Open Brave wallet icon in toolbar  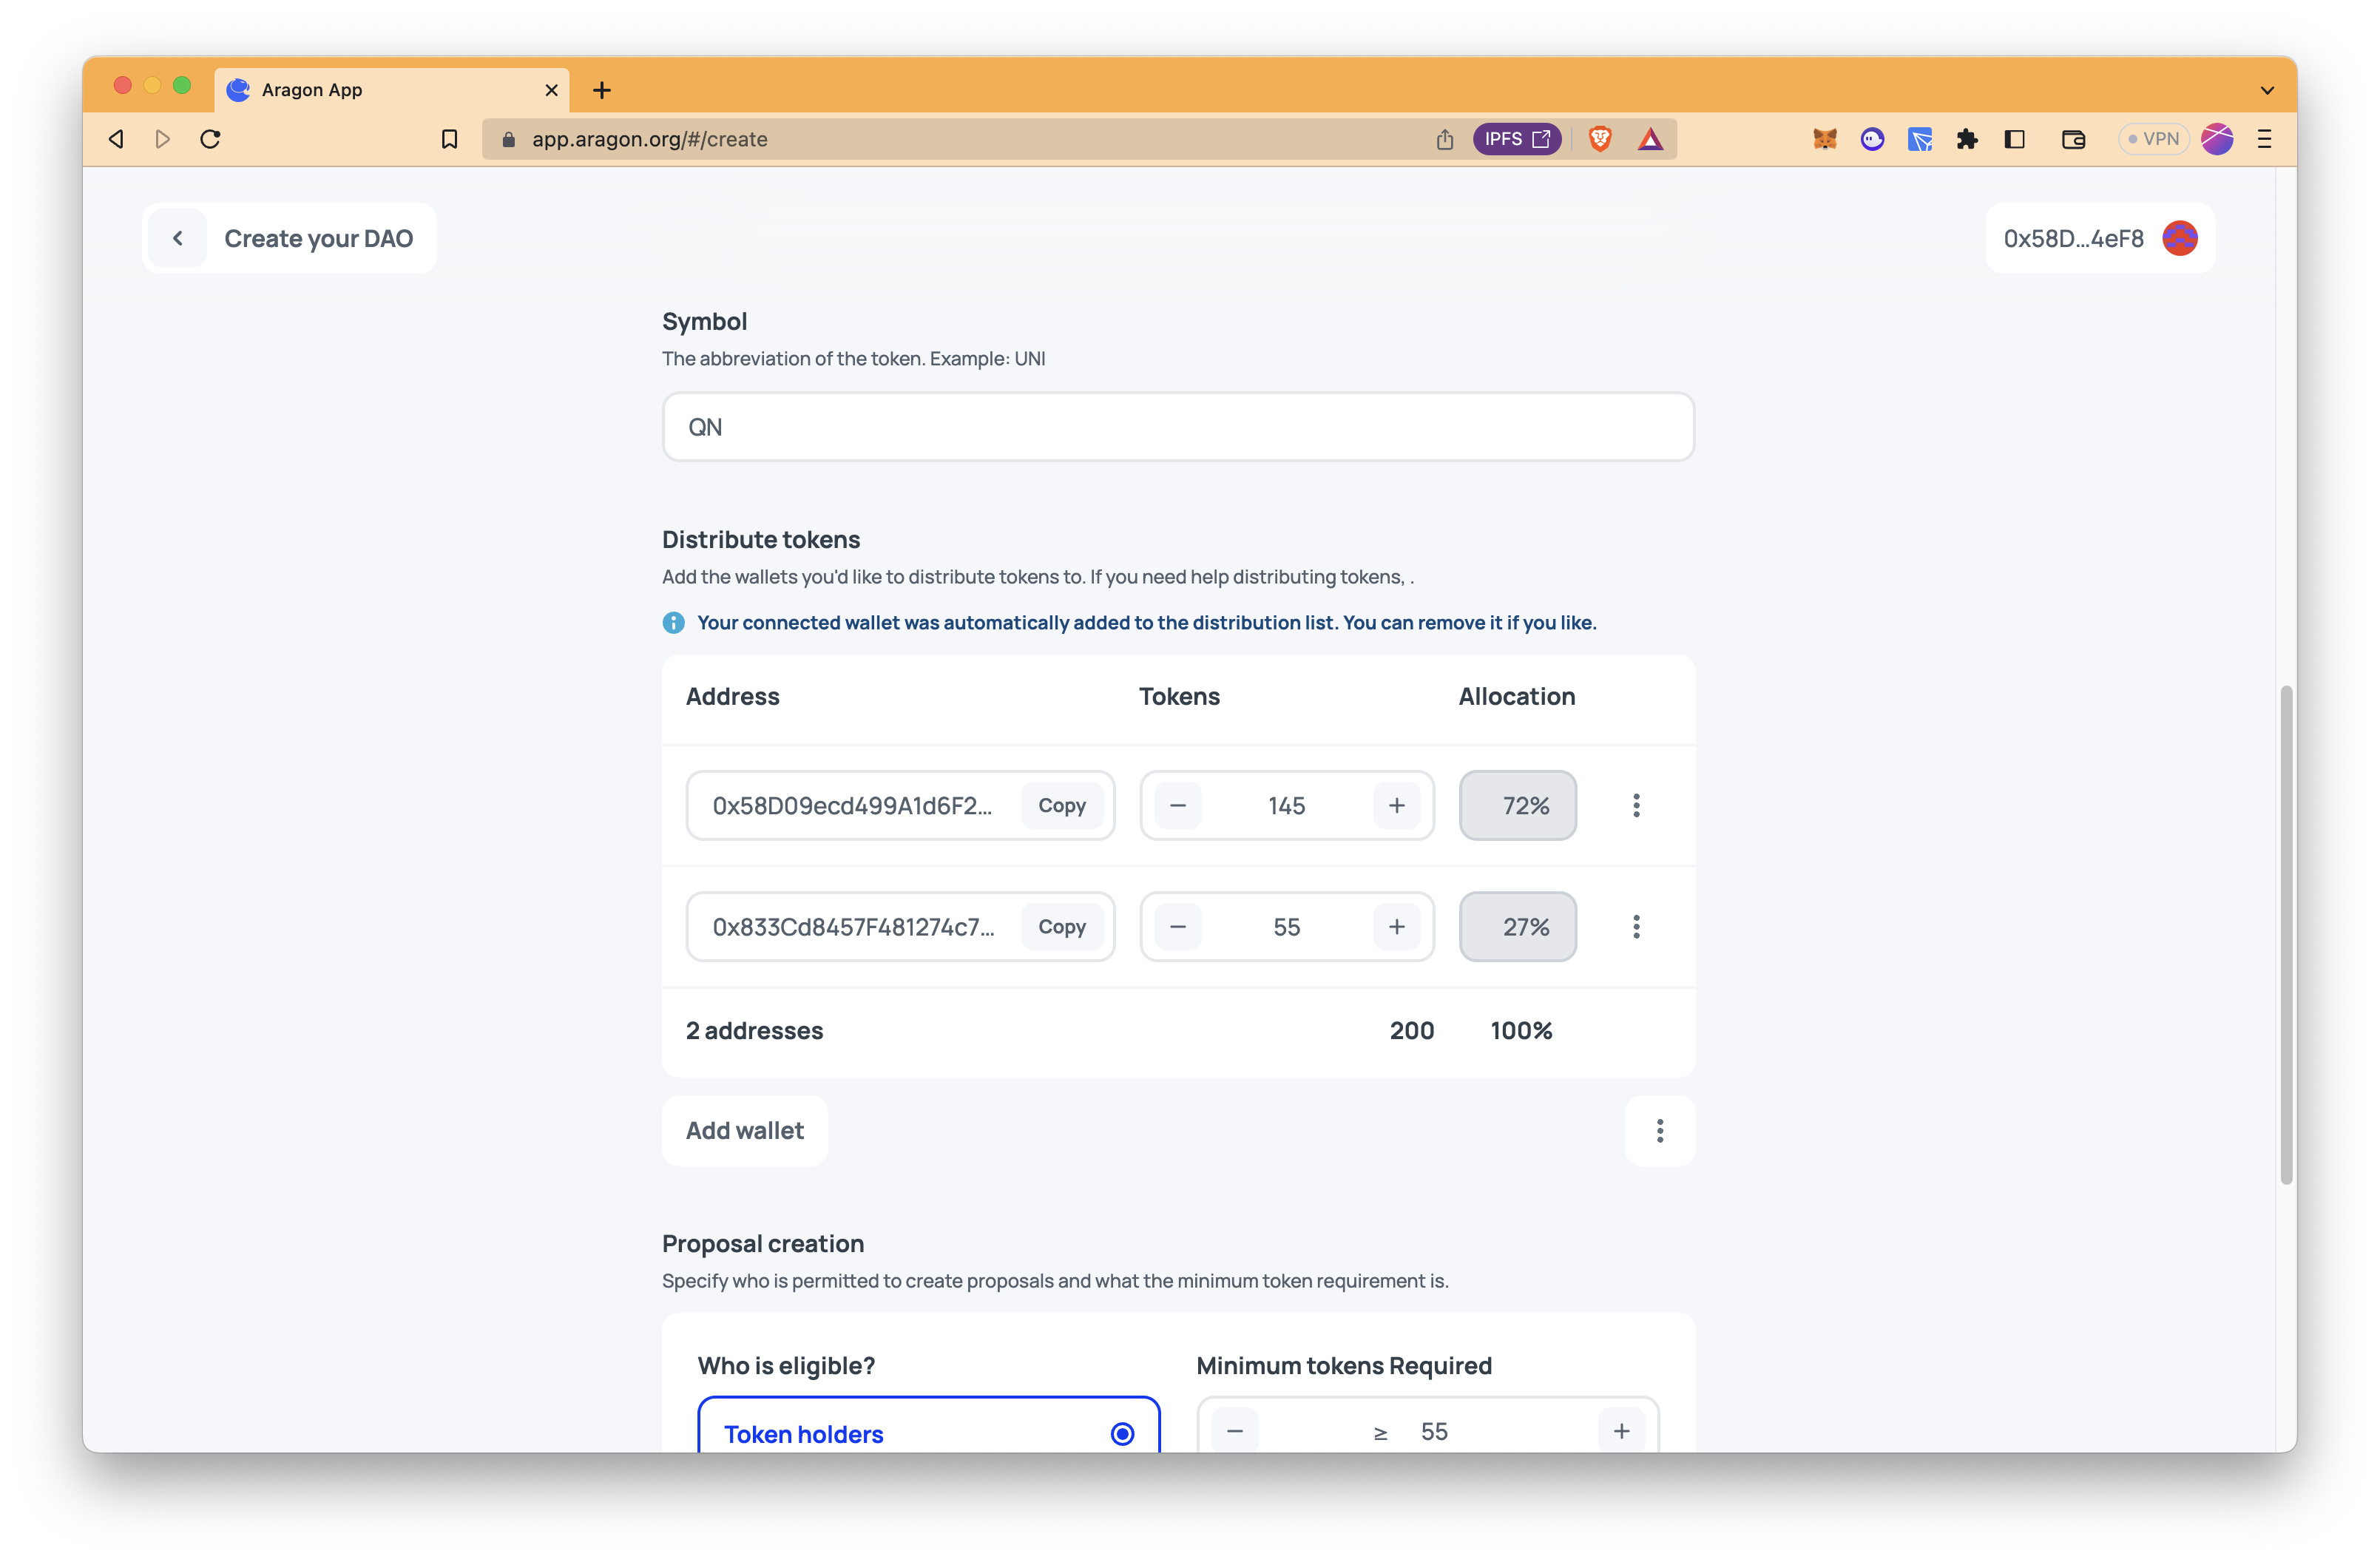2073,139
